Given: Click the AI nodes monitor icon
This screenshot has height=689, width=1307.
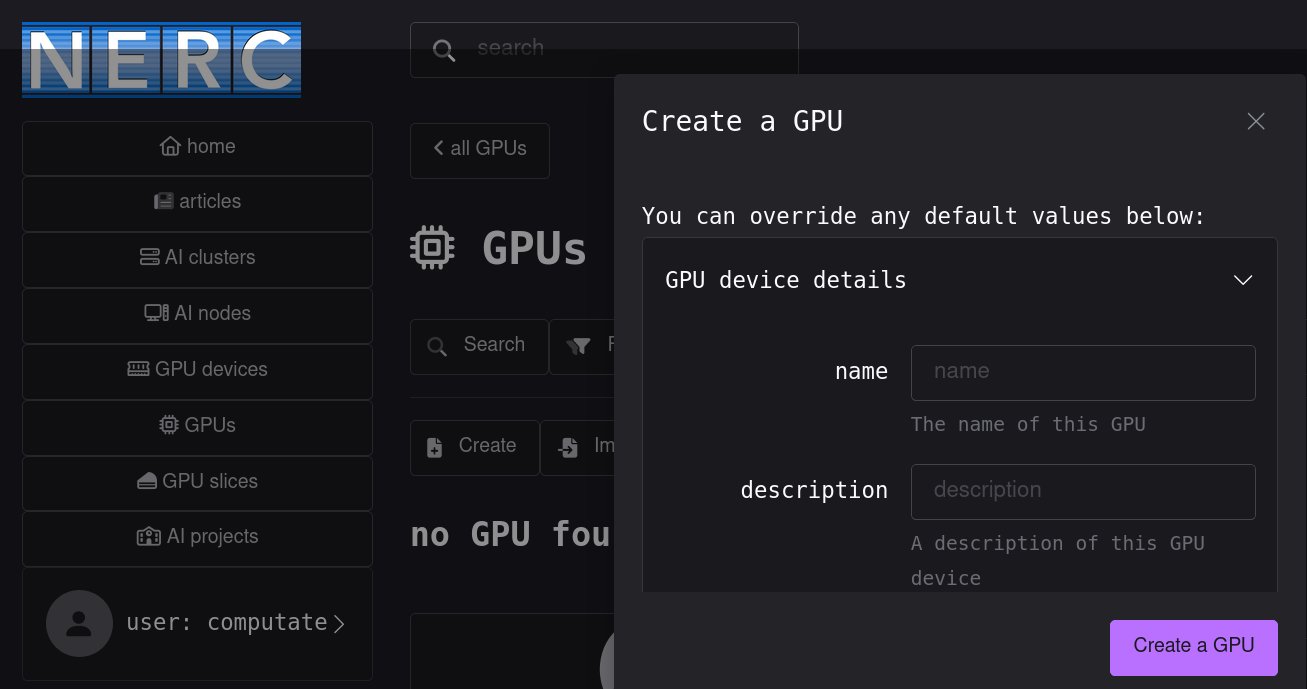Looking at the screenshot, I should click(157, 313).
